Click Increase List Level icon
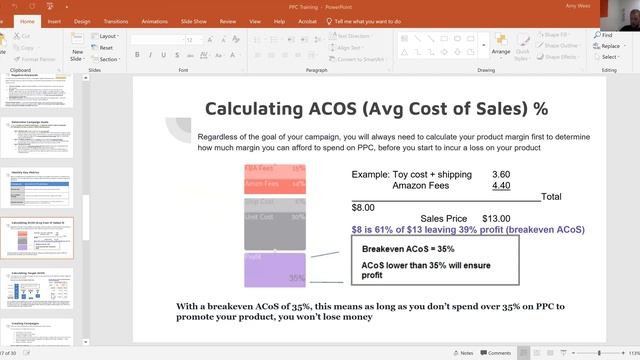The height and width of the screenshot is (360, 640). [304, 40]
